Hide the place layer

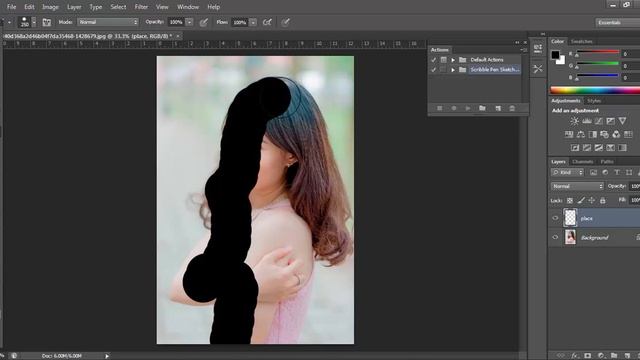tap(555, 218)
